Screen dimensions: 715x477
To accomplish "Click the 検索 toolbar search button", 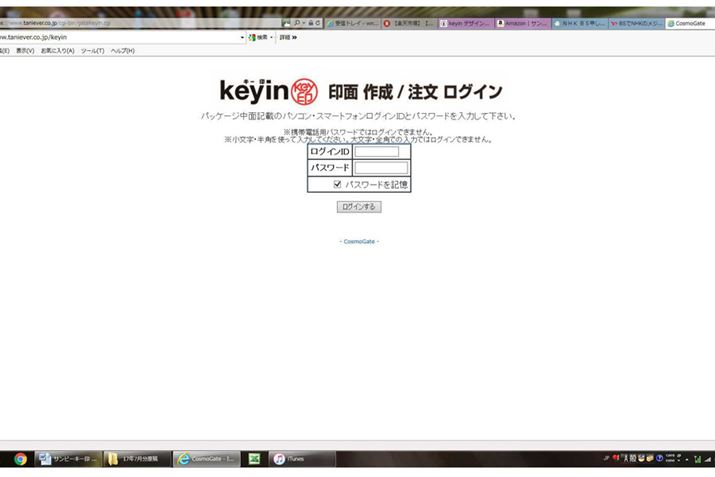I will tap(259, 37).
